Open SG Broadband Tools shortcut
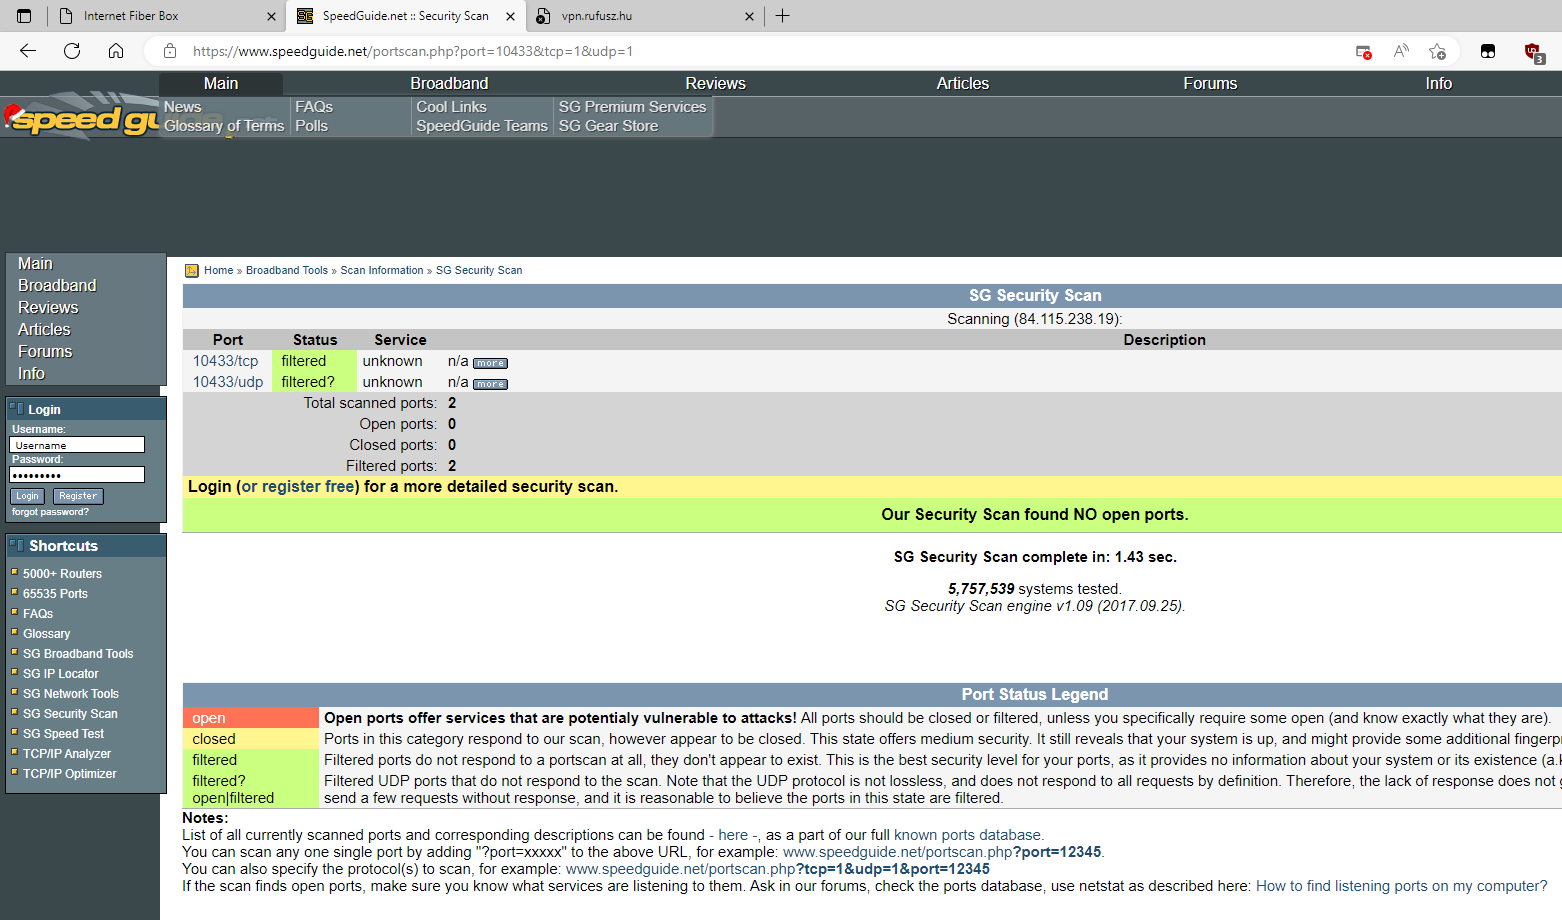Viewport: 1562px width, 920px height. pyautogui.click(x=78, y=654)
